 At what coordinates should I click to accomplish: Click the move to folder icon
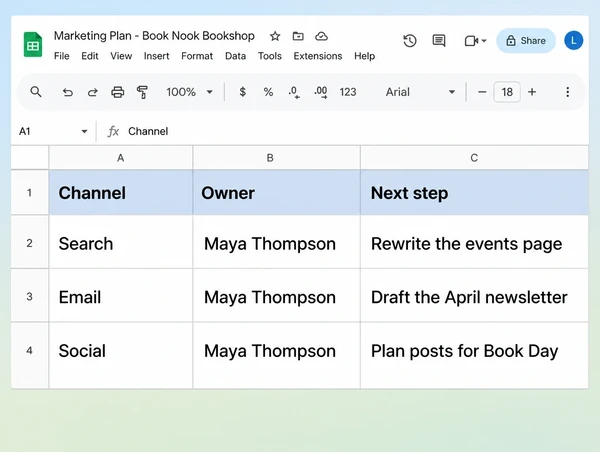(298, 36)
